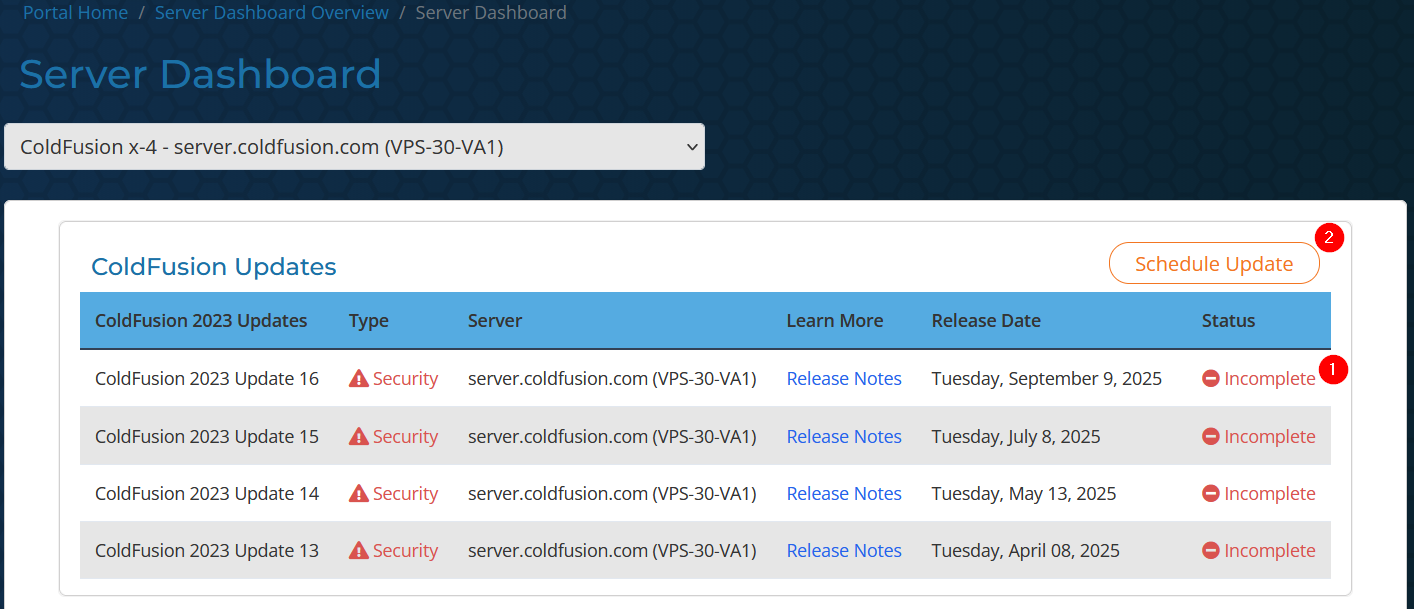Click the Release Date column header

985,321
